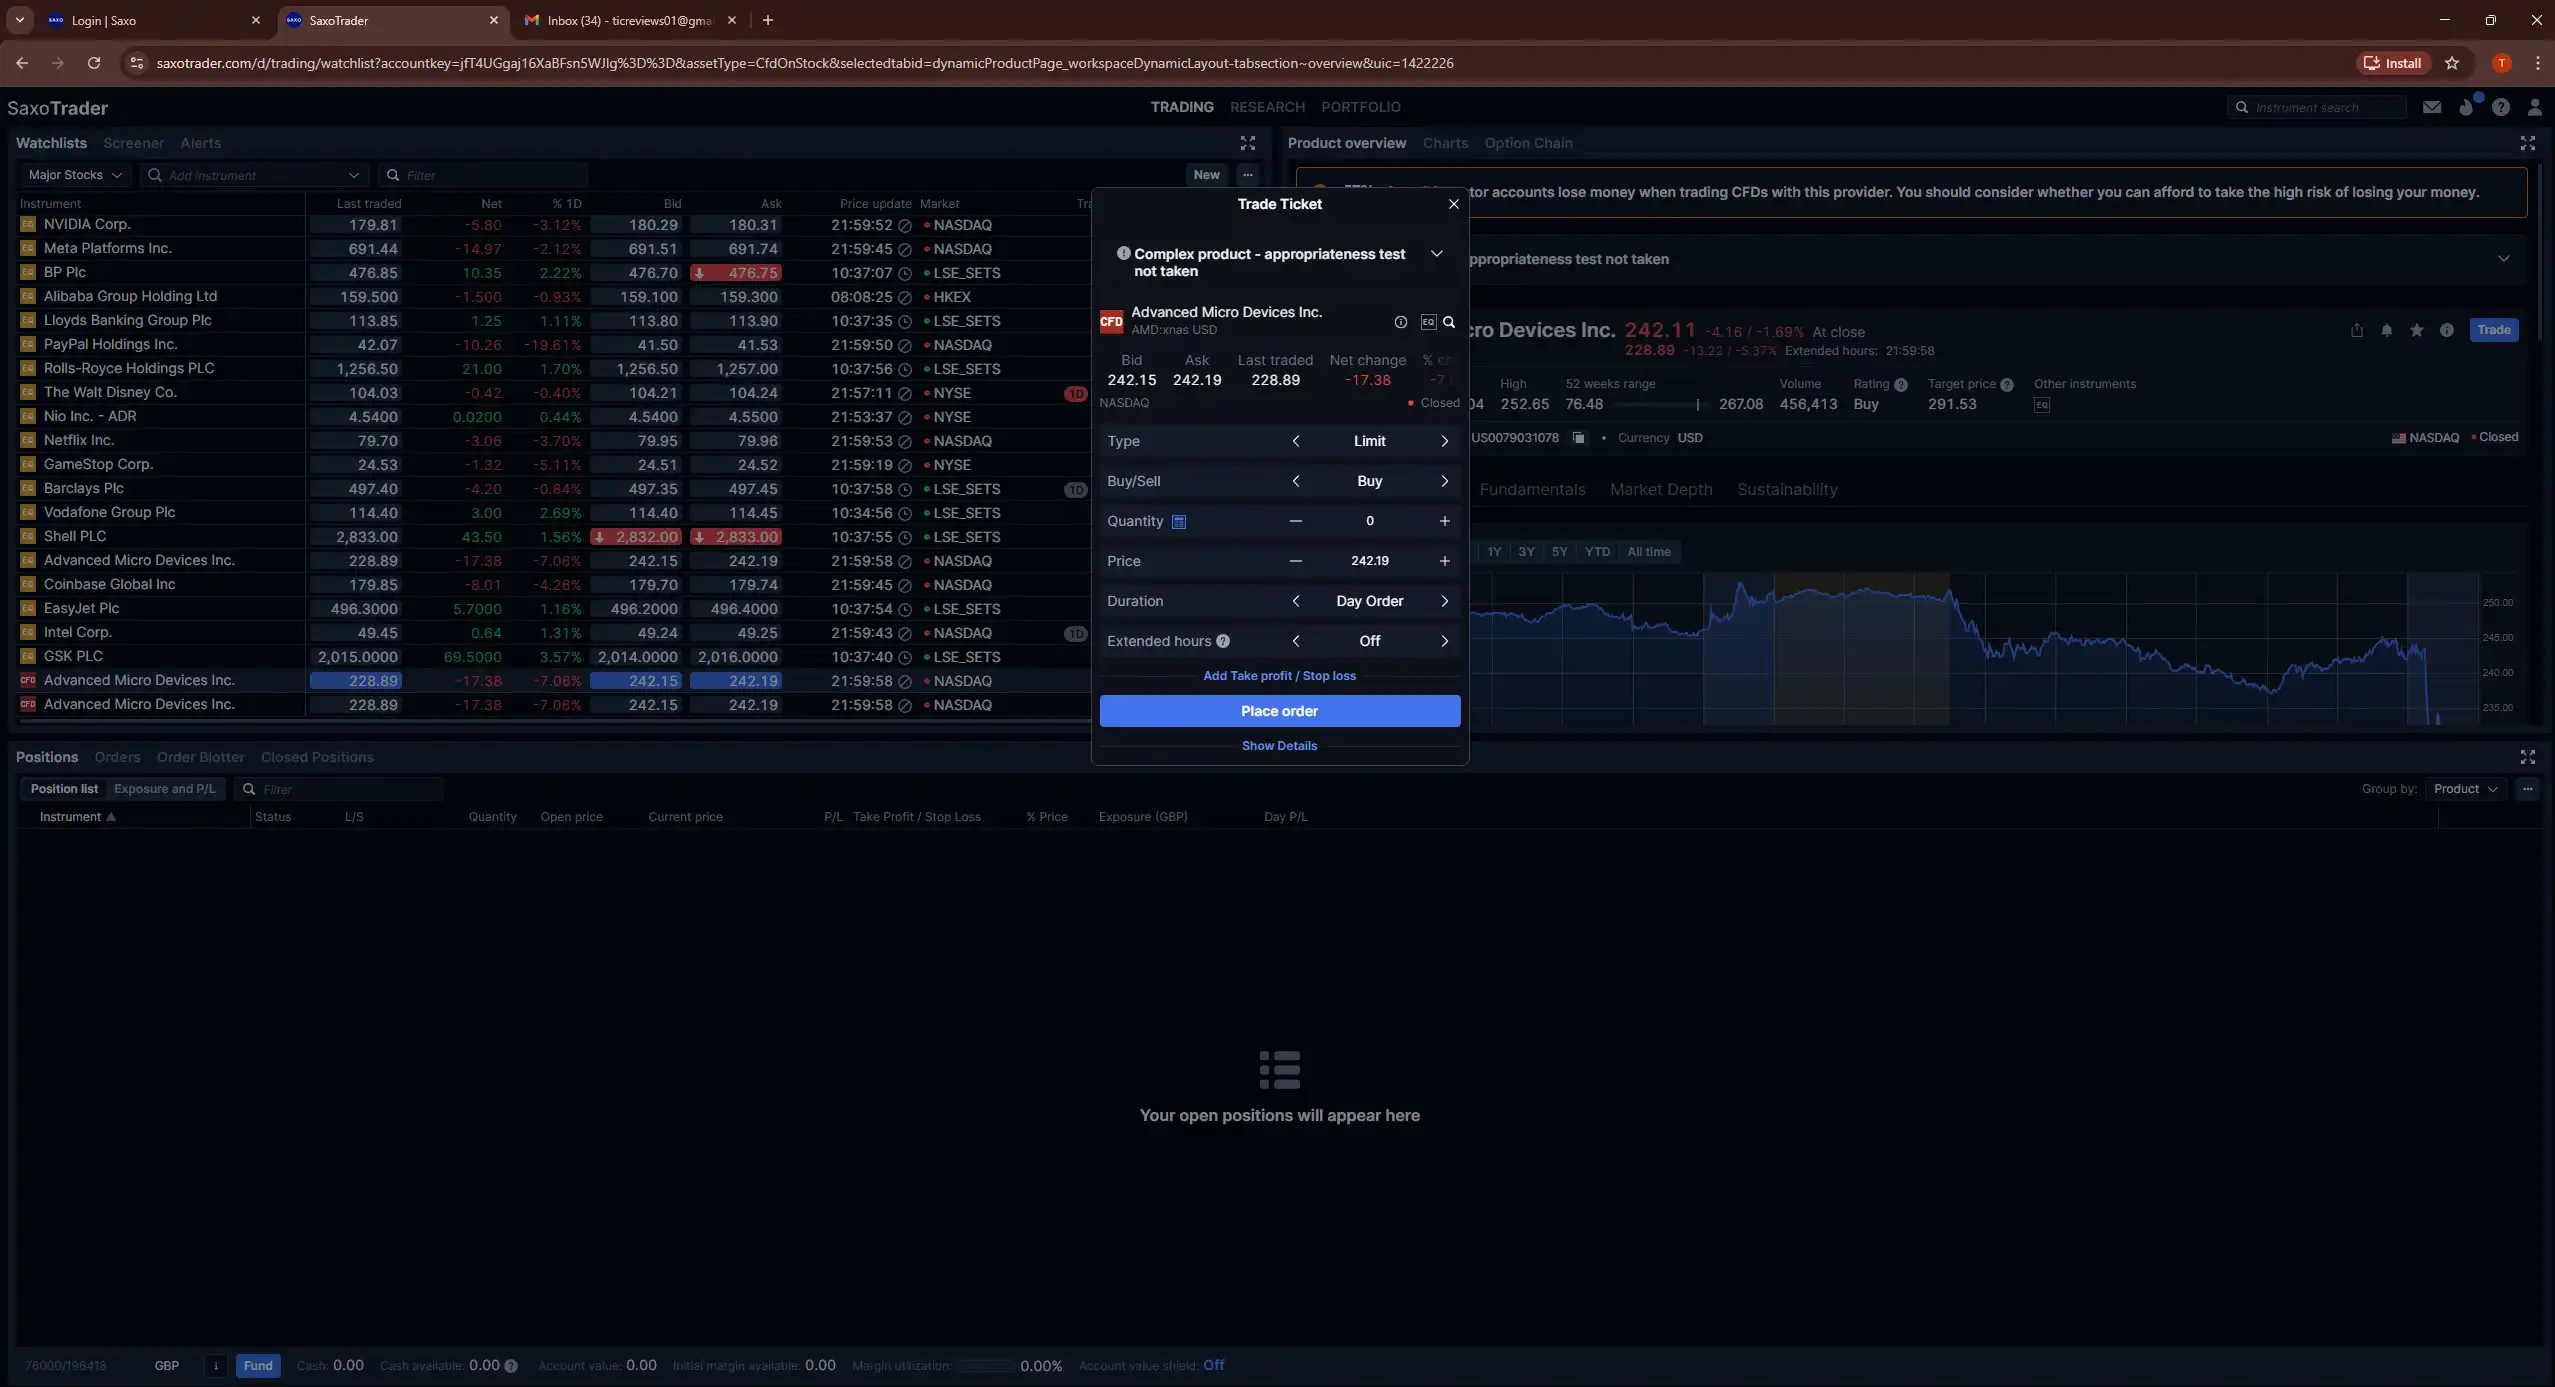Viewport: 2555px width, 1387px height.
Task: Toggle Account value shield Off link
Action: 1213,1365
